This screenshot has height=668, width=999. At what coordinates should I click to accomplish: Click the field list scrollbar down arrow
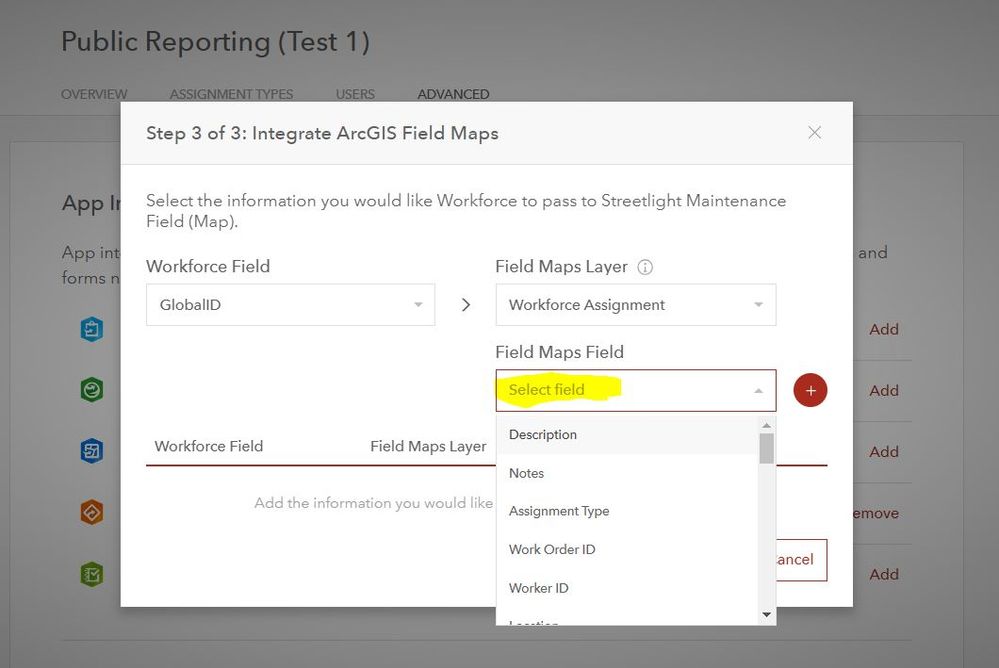(767, 615)
